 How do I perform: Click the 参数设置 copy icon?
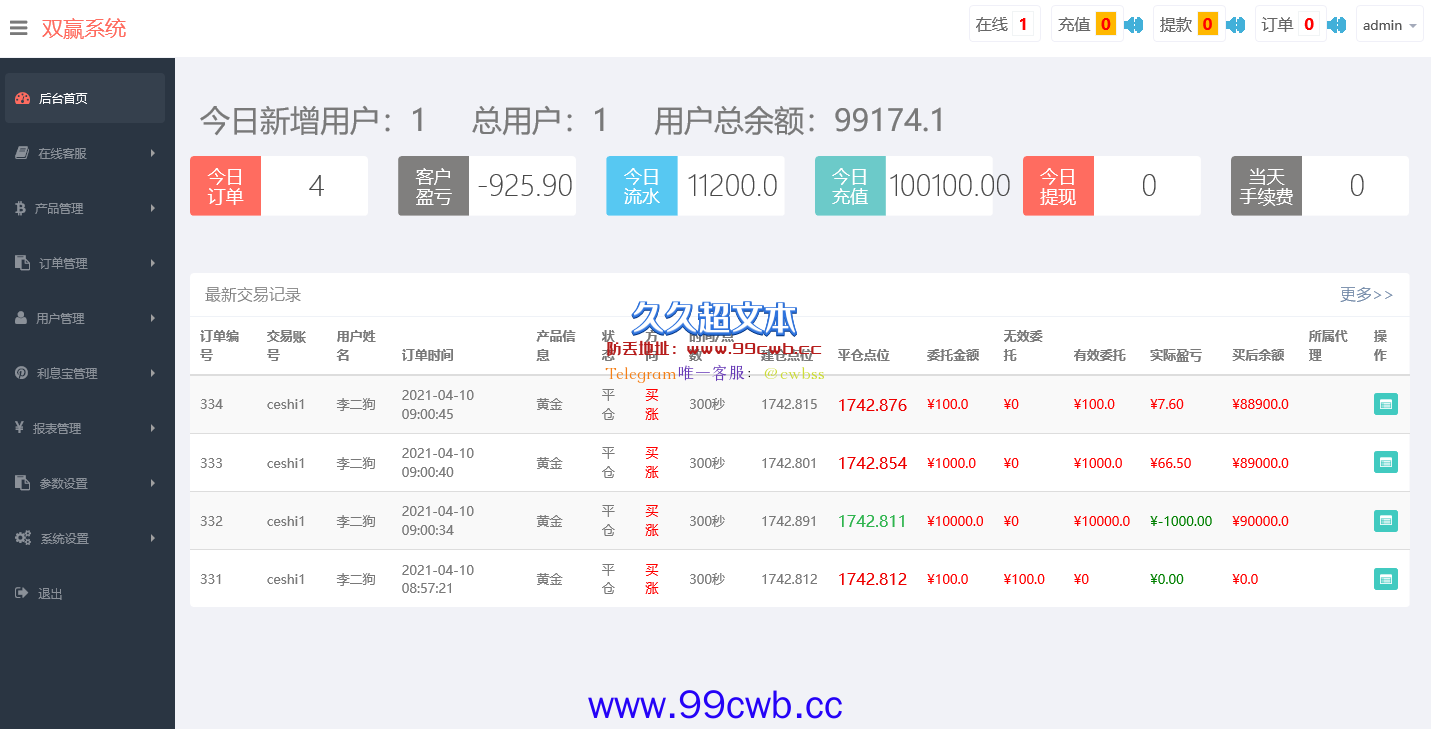pyautogui.click(x=22, y=483)
